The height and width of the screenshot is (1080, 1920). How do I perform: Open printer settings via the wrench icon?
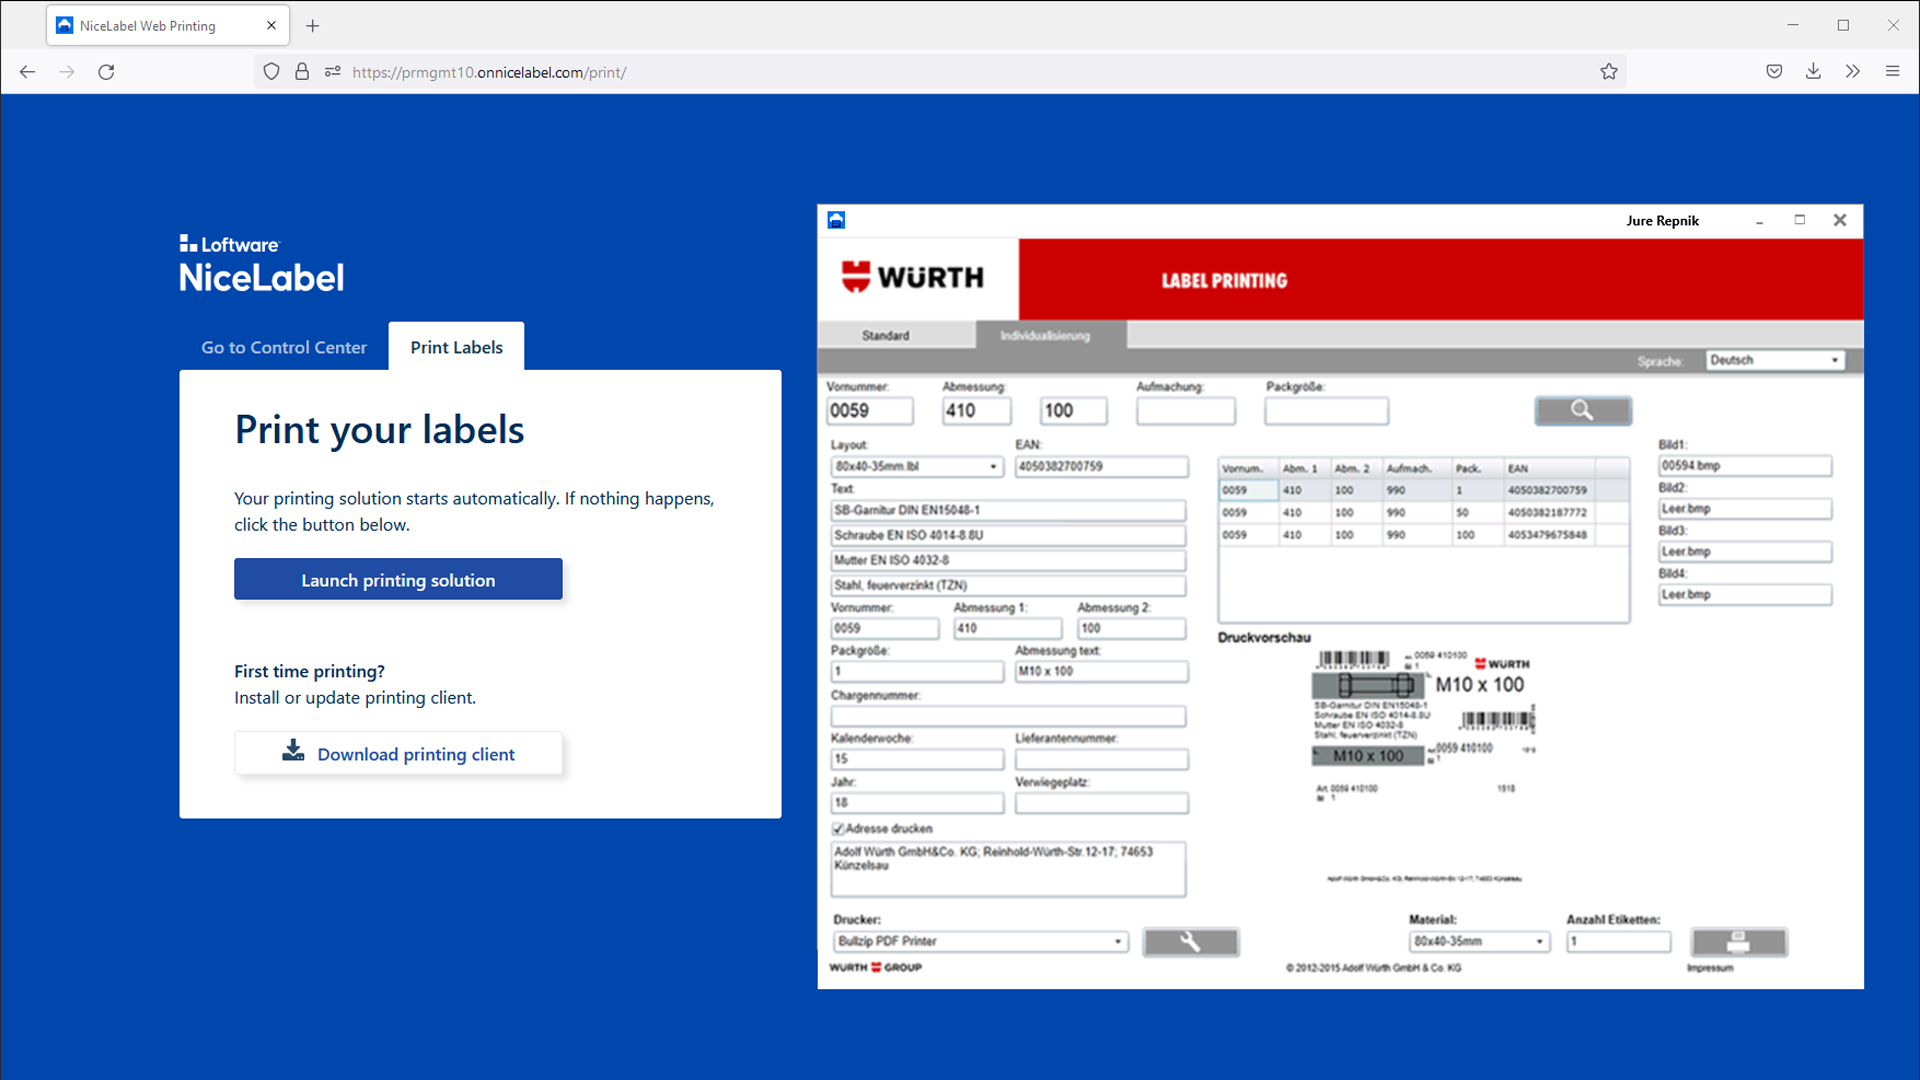(1190, 941)
